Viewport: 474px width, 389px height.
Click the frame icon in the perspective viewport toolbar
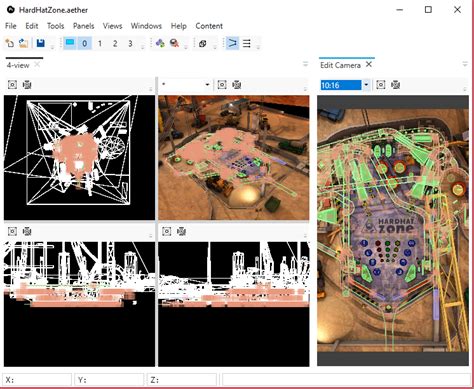click(x=222, y=85)
